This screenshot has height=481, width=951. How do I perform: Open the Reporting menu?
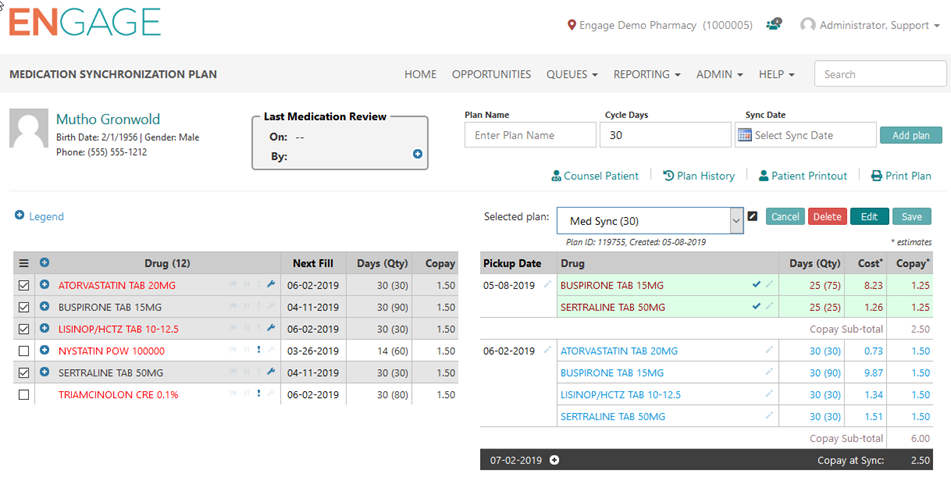(646, 74)
